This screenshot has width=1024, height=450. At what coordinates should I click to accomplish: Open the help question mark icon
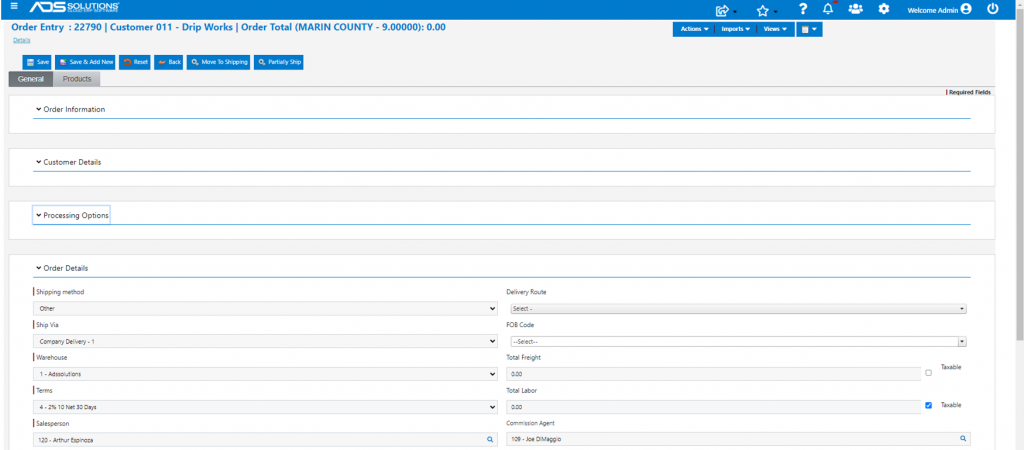point(803,9)
